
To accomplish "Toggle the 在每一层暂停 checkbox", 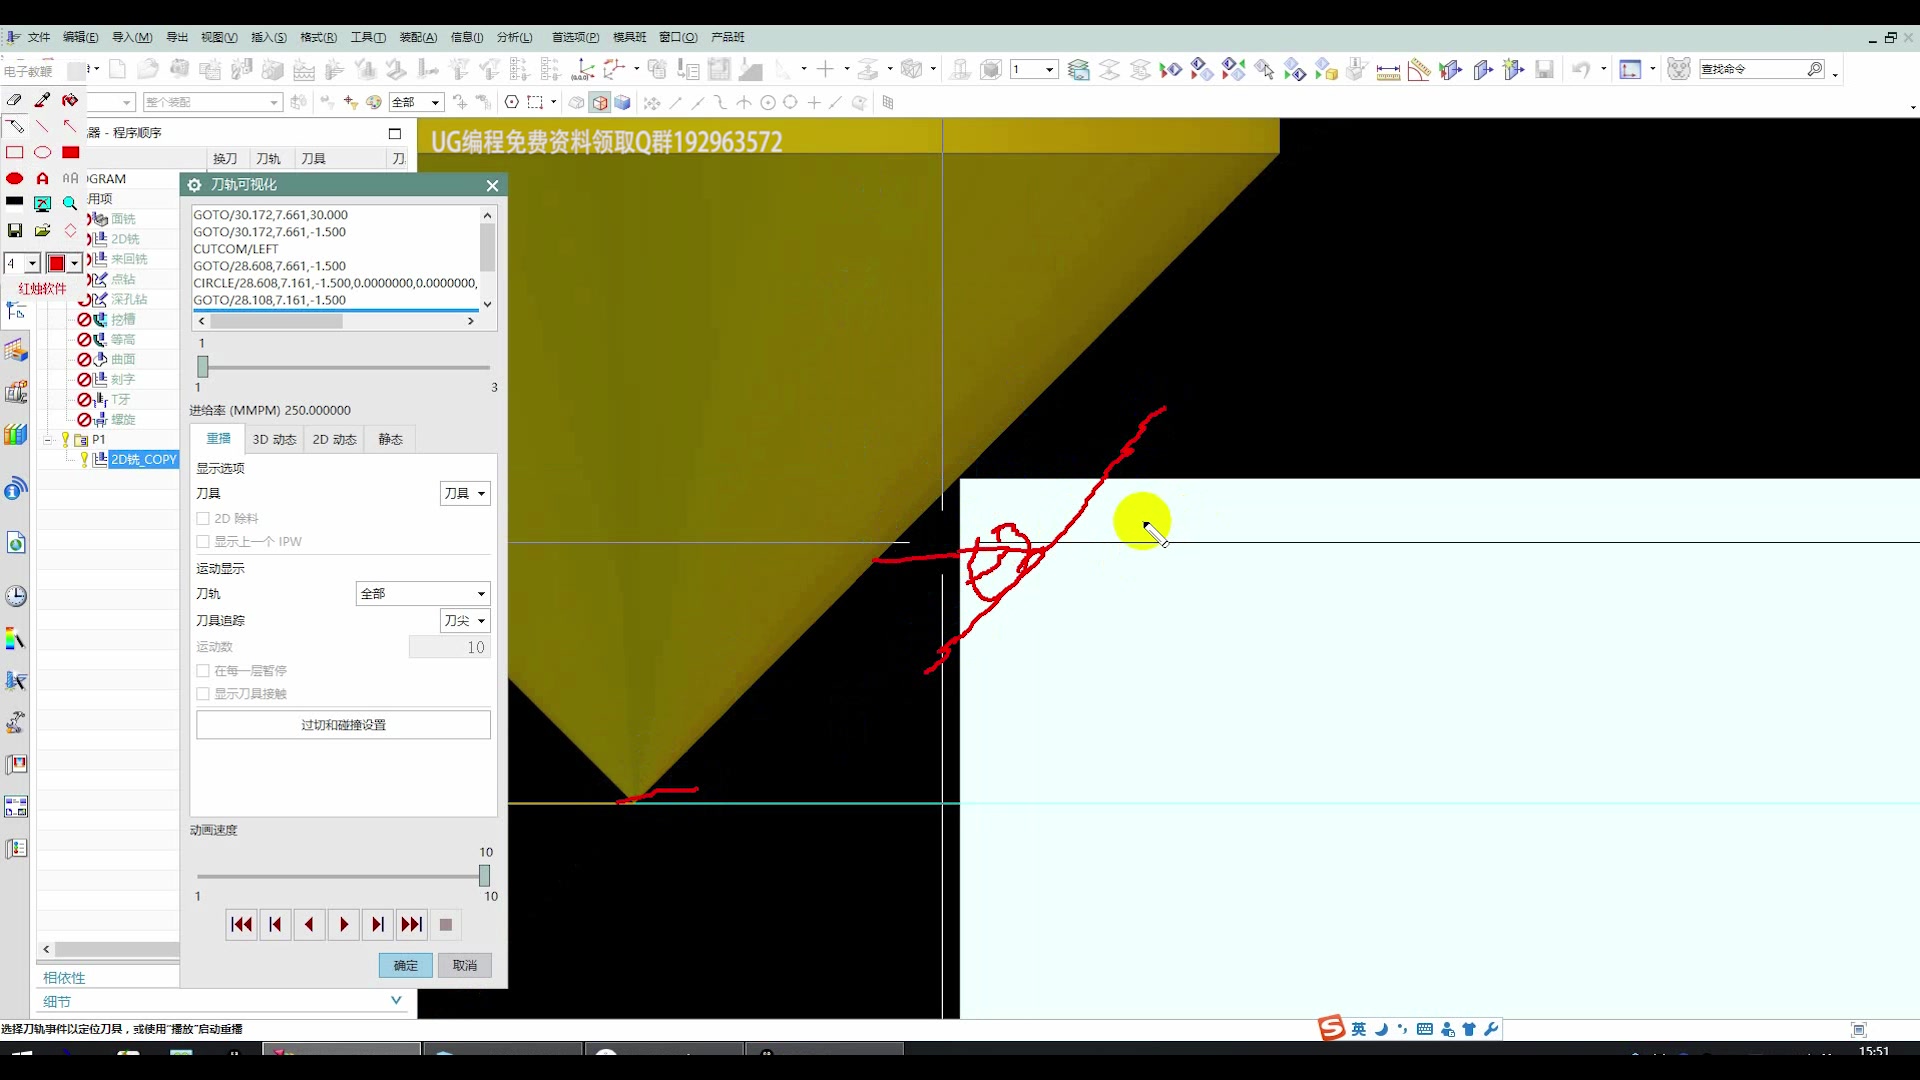I will tap(203, 671).
